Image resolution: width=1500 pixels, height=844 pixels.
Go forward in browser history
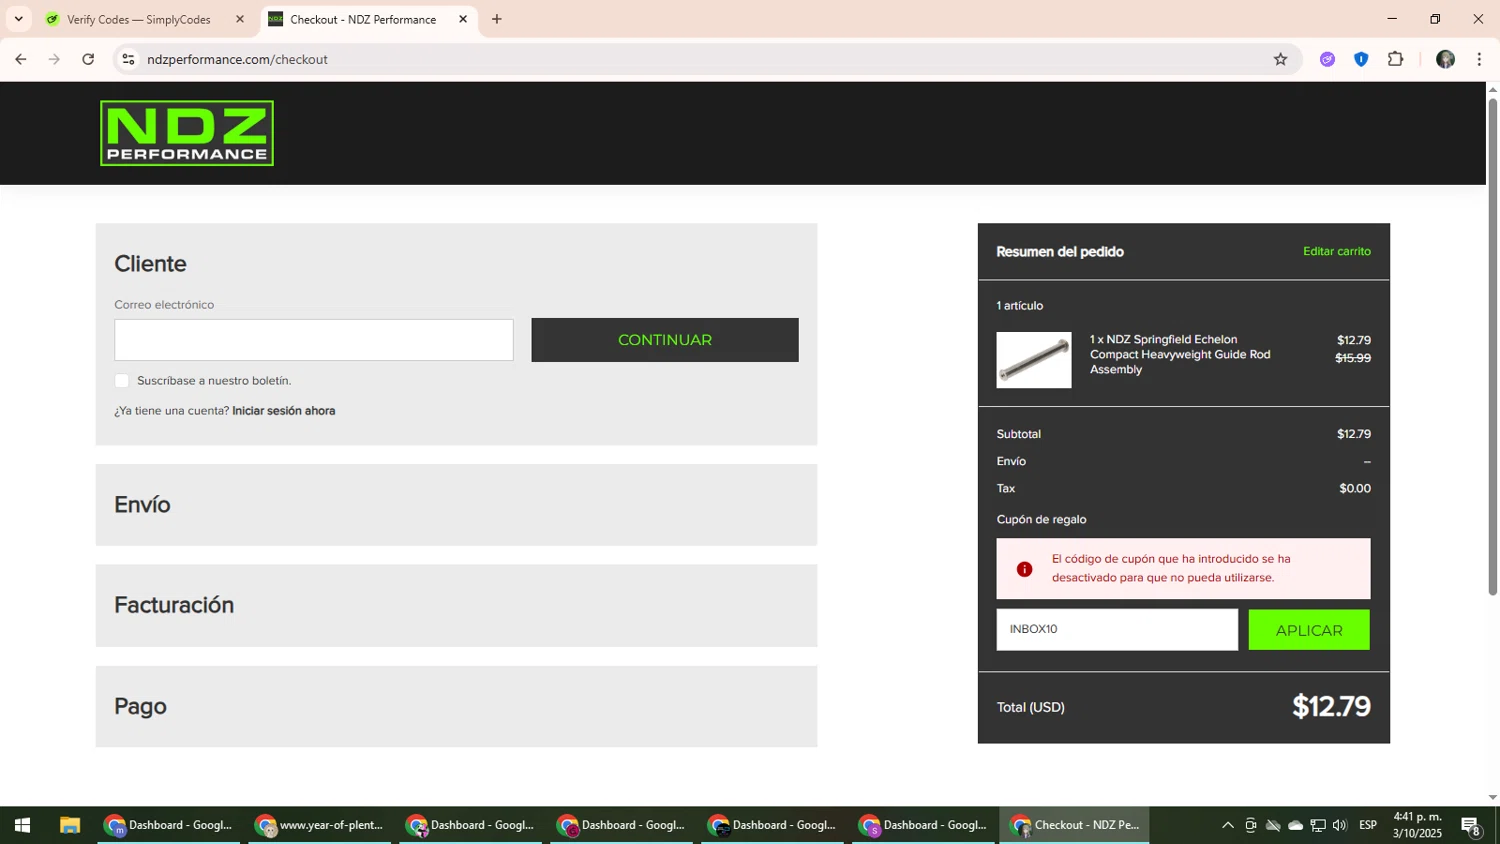click(54, 59)
